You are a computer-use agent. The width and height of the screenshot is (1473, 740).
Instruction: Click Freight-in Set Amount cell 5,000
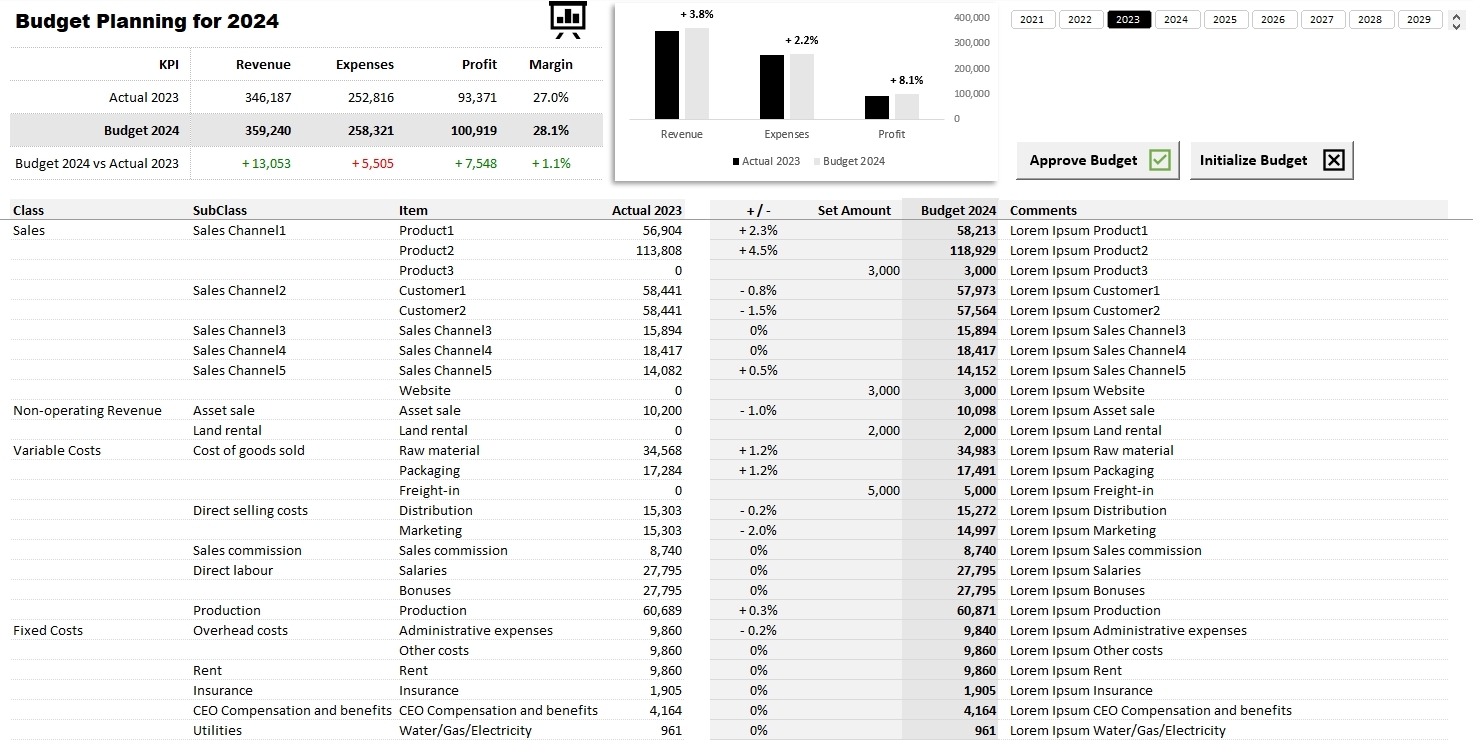[855, 490]
